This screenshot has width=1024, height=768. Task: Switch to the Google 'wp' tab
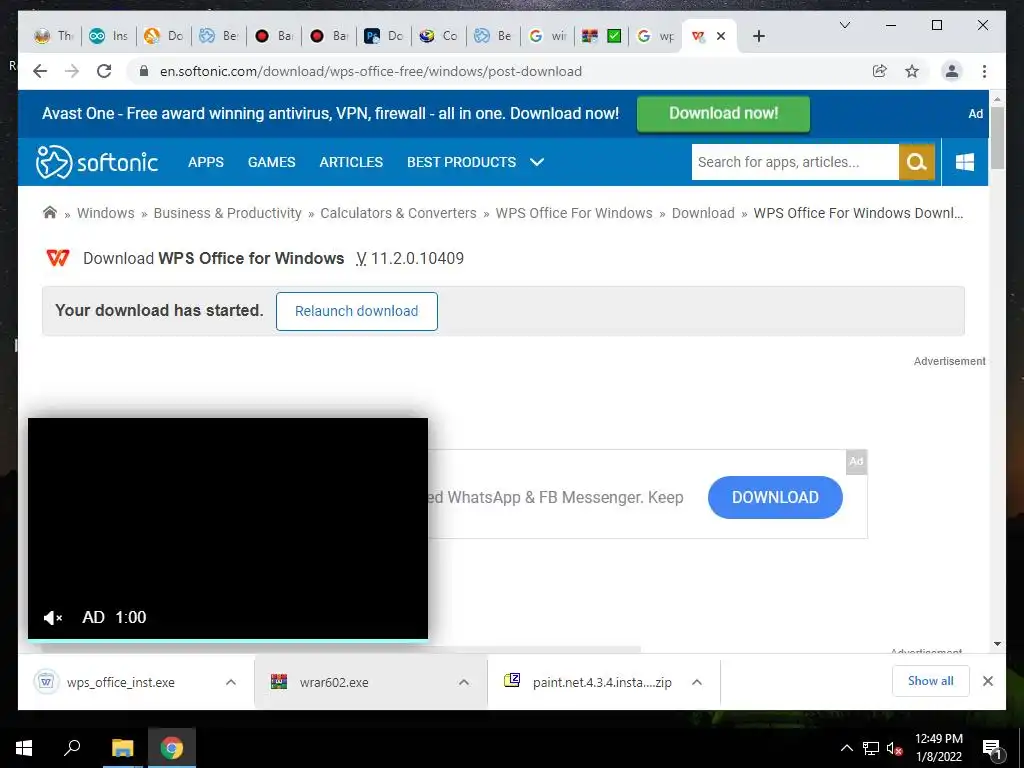tap(656, 36)
